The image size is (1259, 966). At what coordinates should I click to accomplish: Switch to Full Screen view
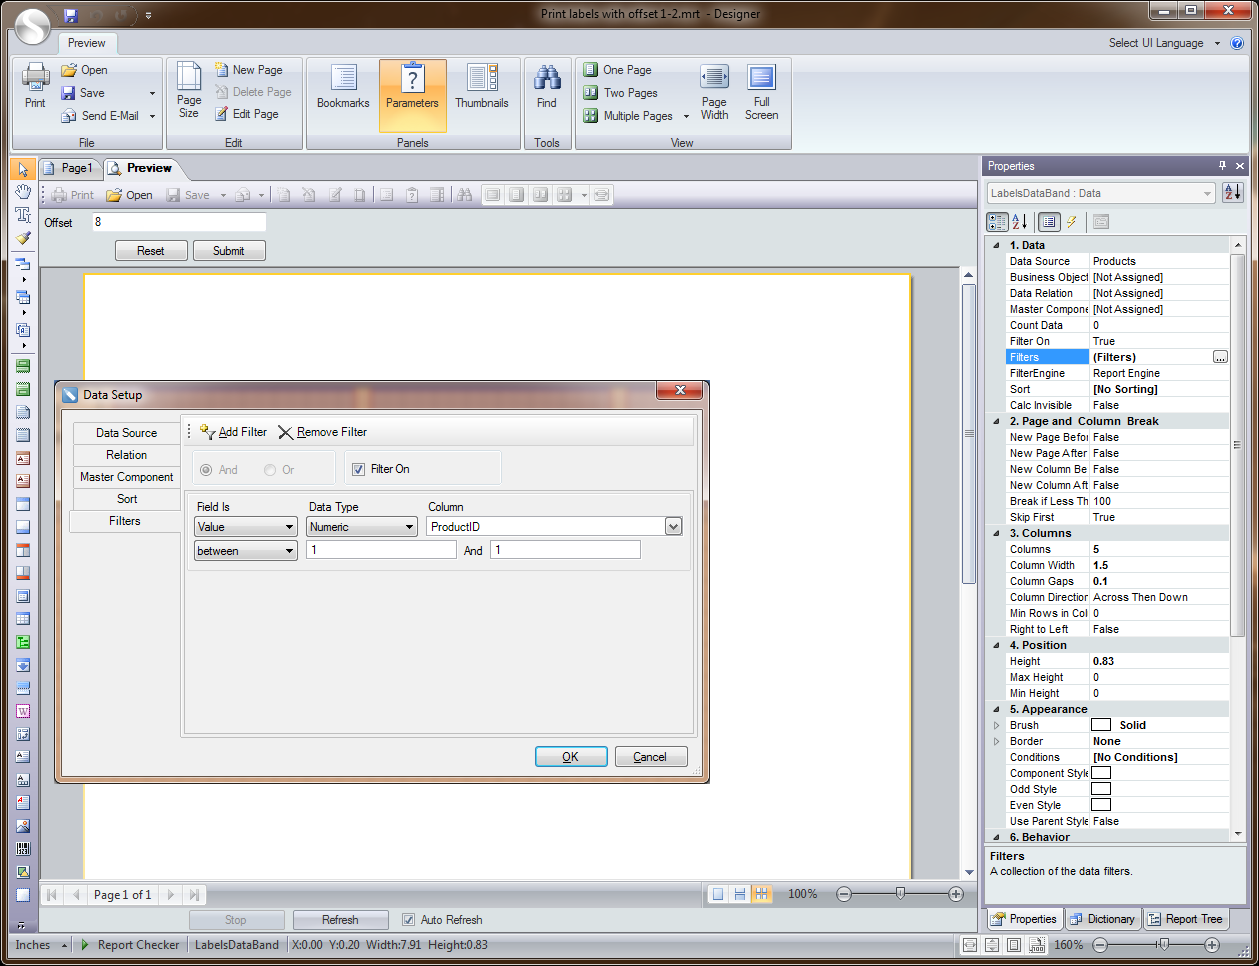pos(761,92)
